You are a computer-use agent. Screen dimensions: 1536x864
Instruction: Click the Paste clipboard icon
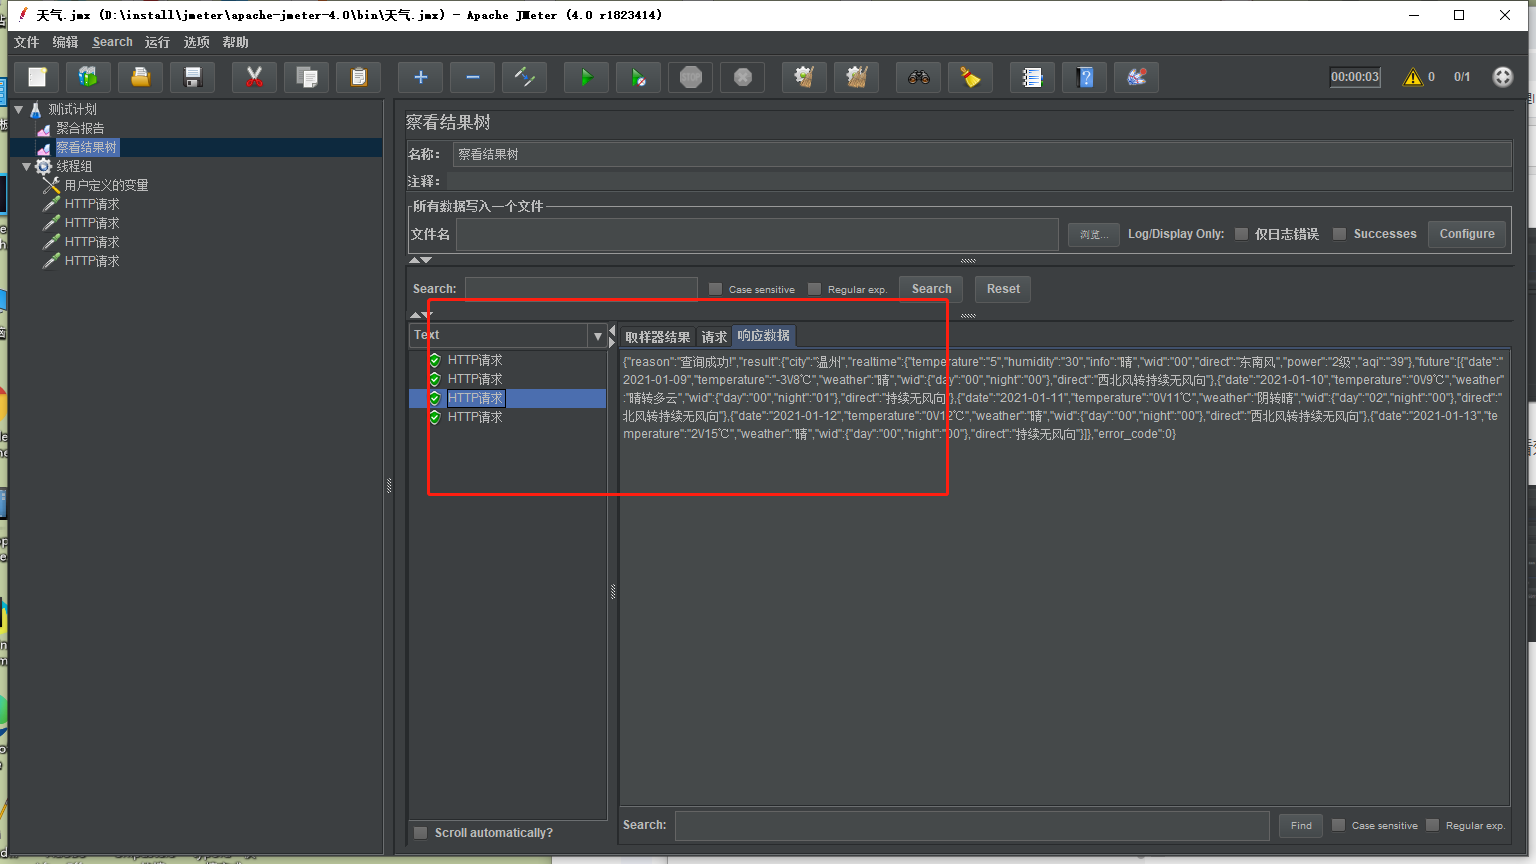point(359,77)
